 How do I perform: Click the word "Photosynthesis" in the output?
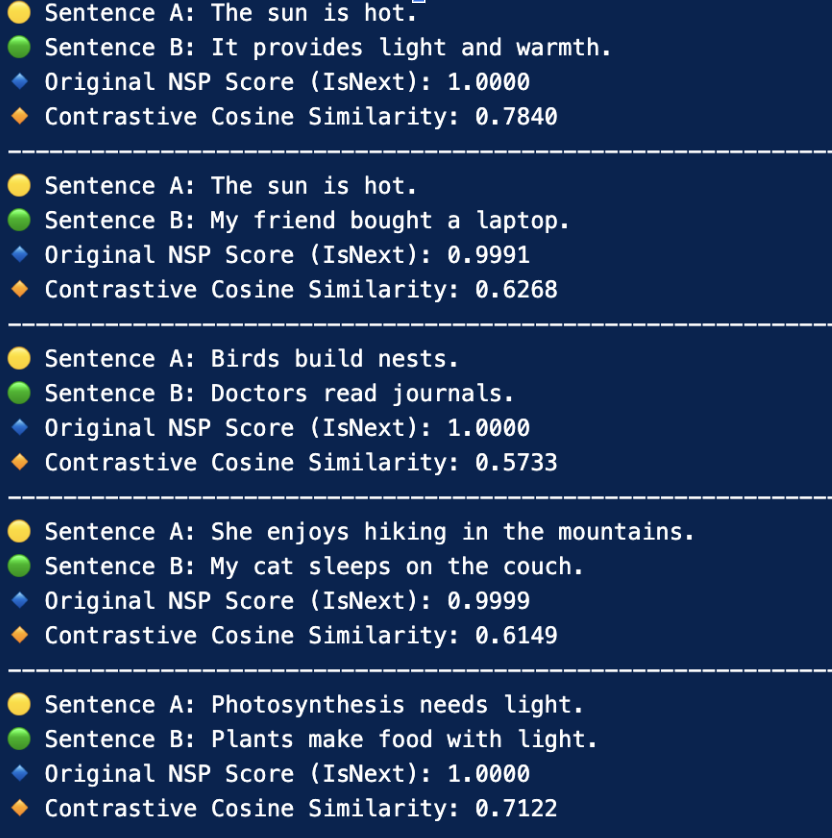(307, 704)
